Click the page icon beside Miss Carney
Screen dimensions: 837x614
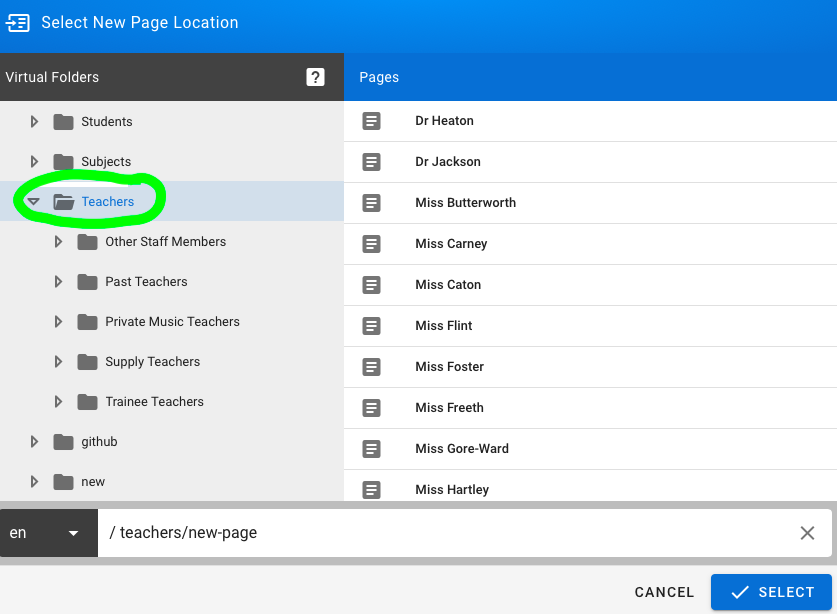[372, 244]
